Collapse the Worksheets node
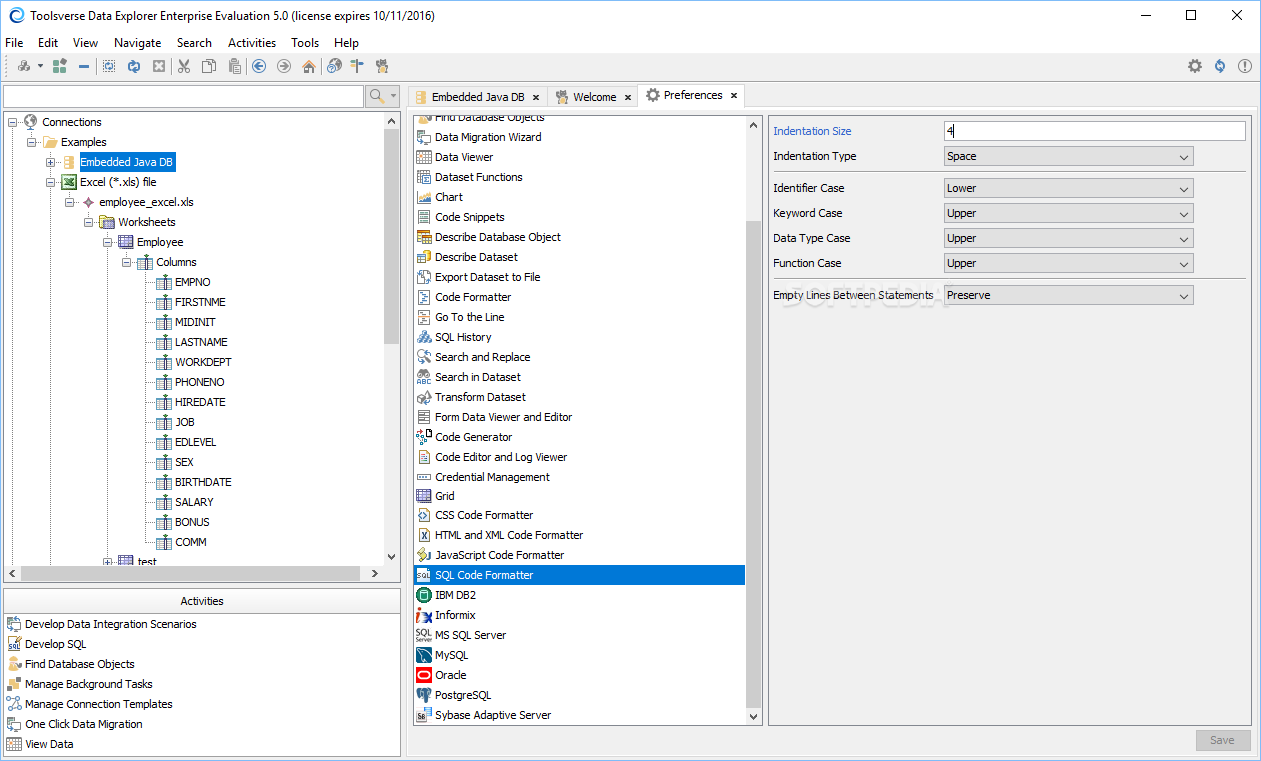 pos(89,222)
